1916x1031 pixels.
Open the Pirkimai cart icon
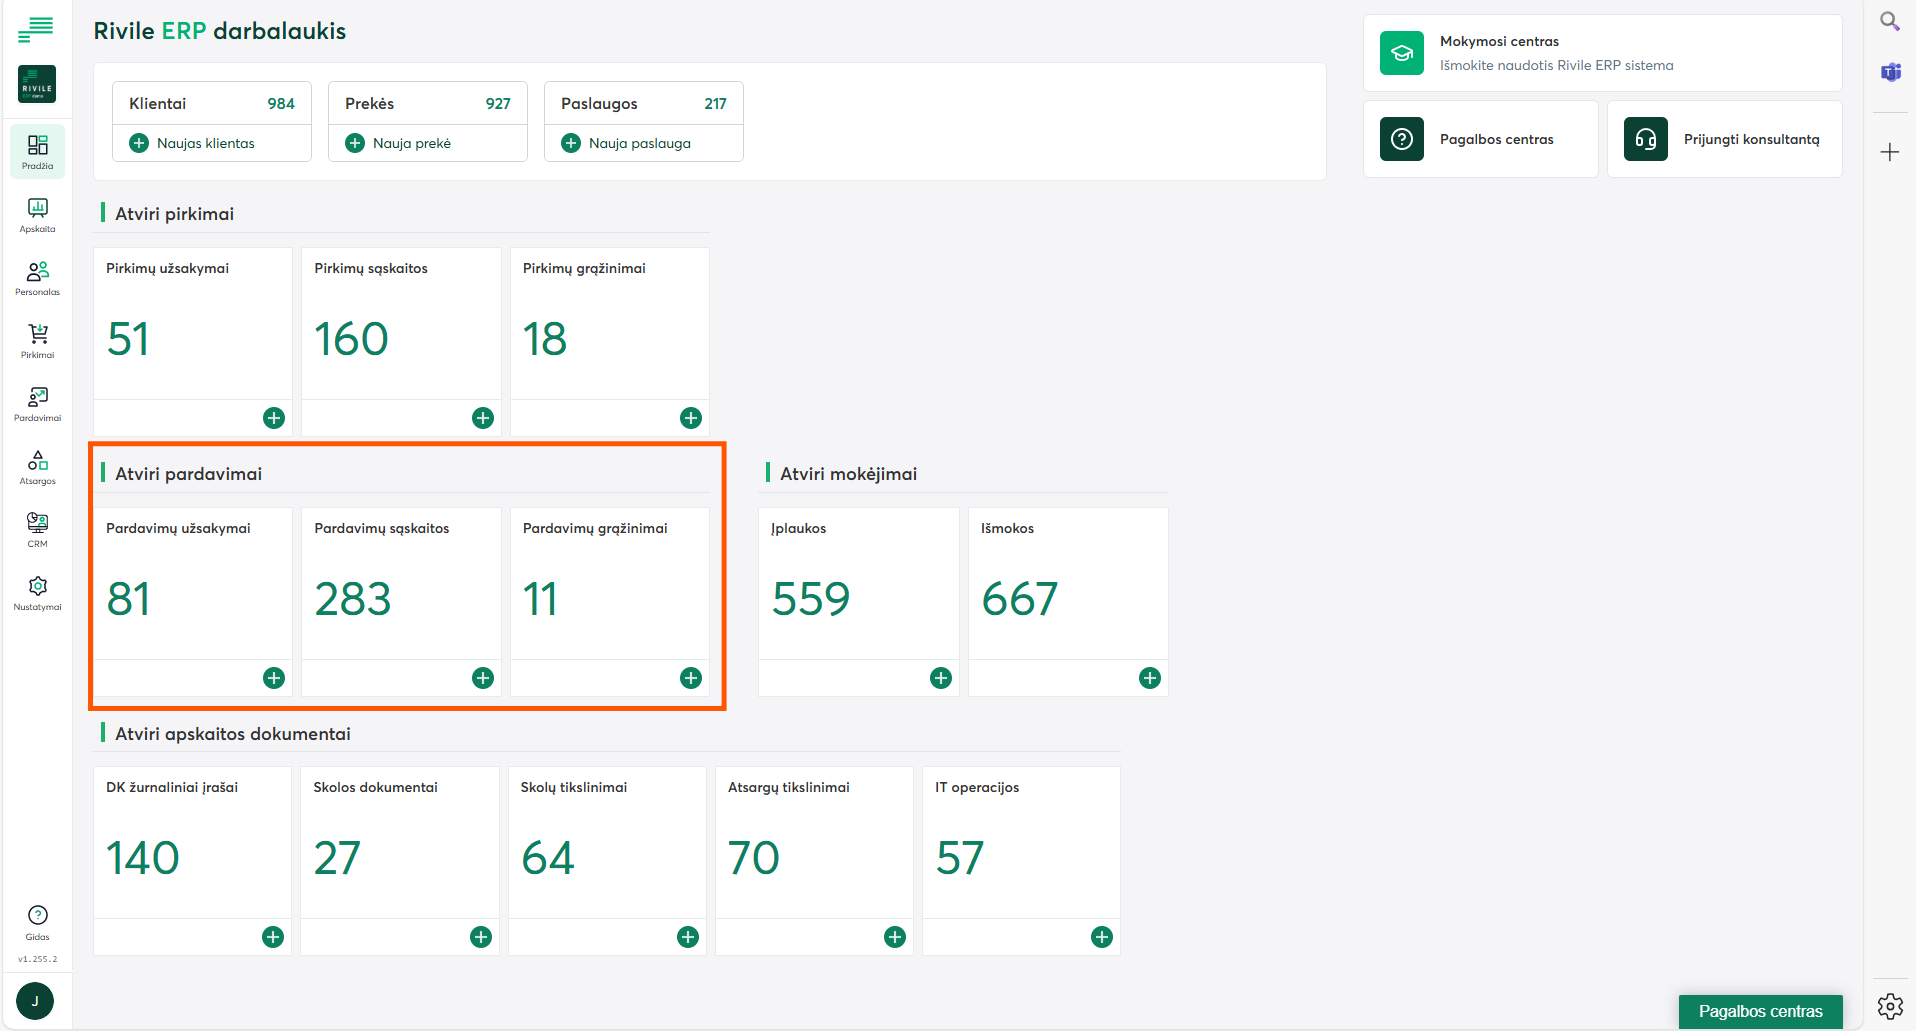point(37,341)
